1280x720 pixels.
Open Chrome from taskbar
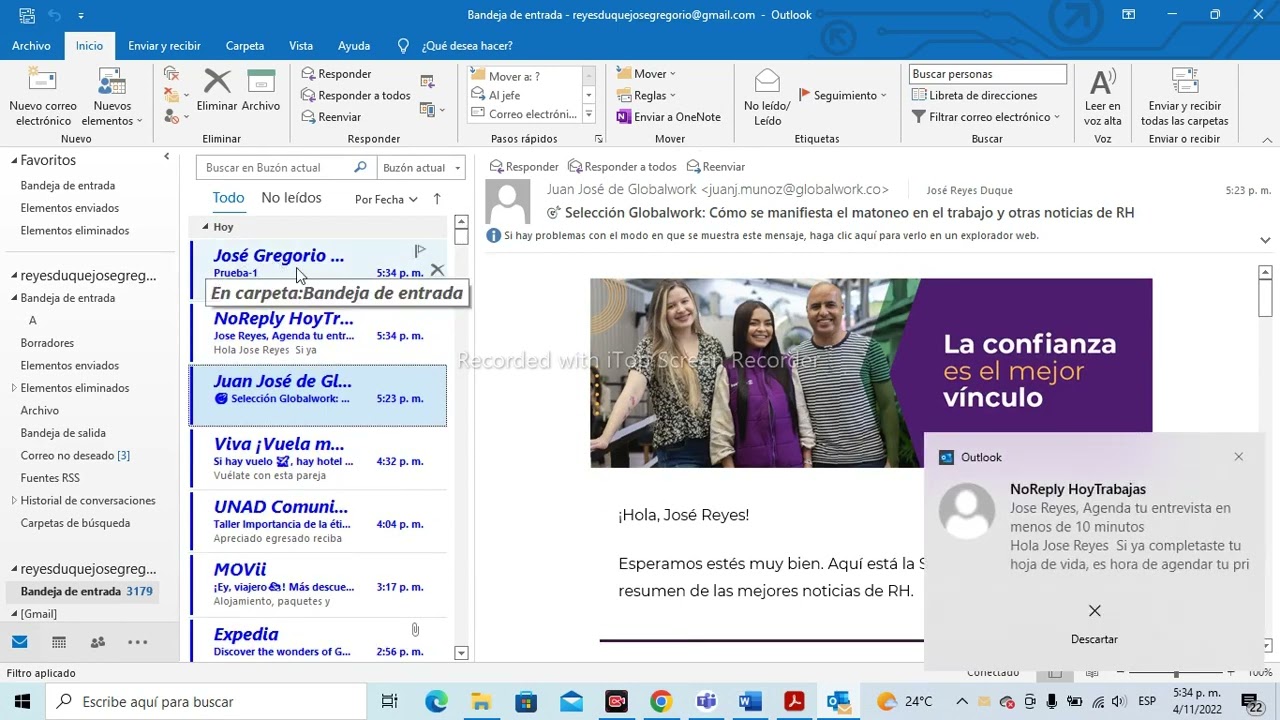[x=661, y=702]
